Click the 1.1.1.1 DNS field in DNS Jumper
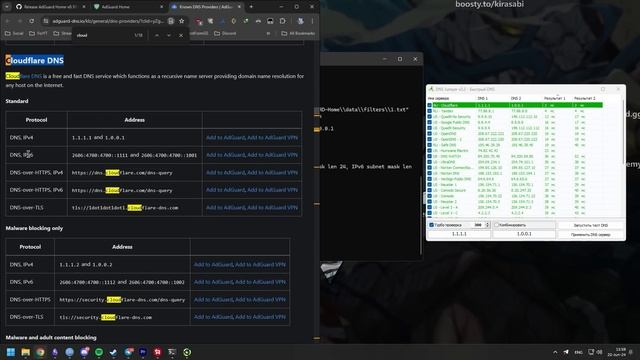640x360 pixels. click(x=459, y=234)
